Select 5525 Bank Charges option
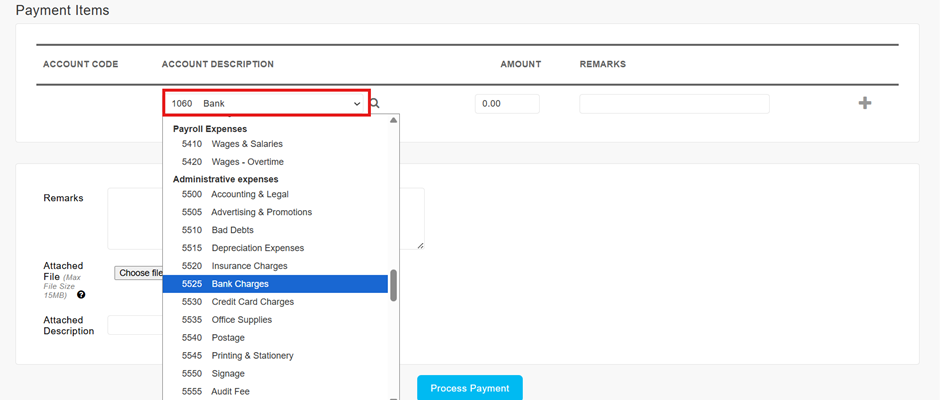 click(x=275, y=284)
